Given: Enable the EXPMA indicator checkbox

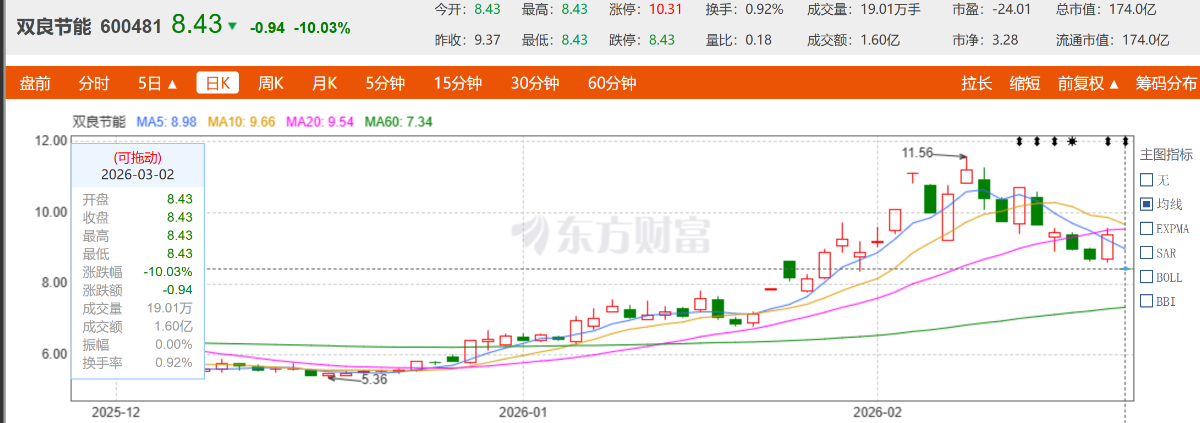Looking at the screenshot, I should (x=1146, y=228).
